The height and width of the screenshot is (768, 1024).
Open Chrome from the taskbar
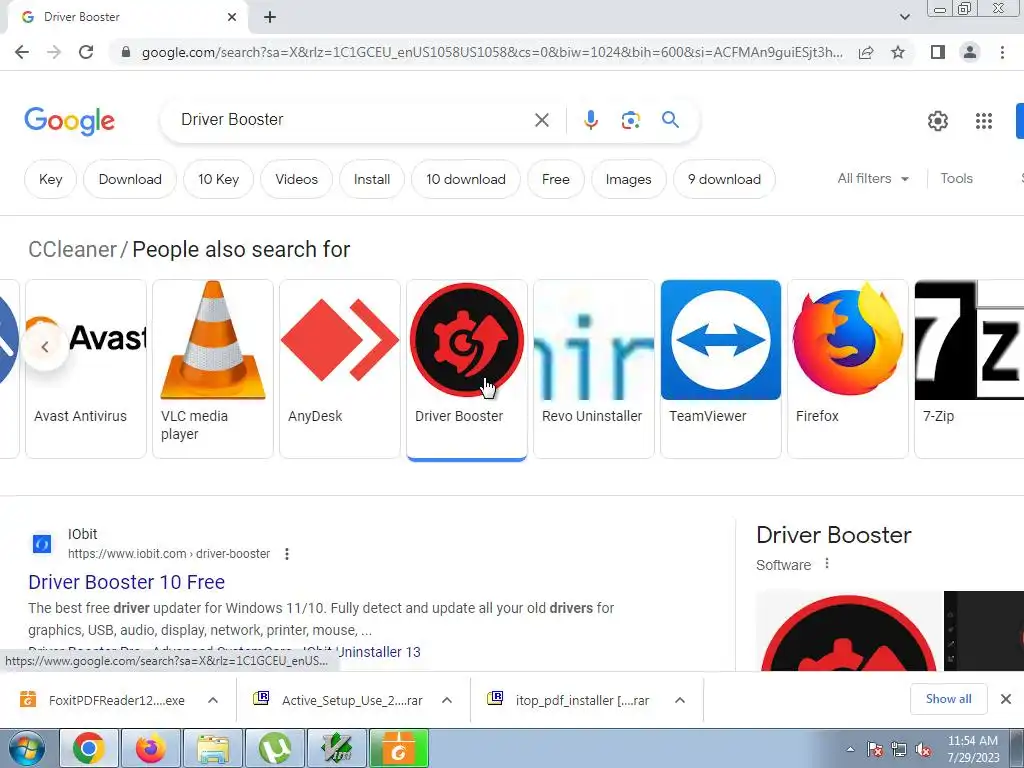point(89,748)
